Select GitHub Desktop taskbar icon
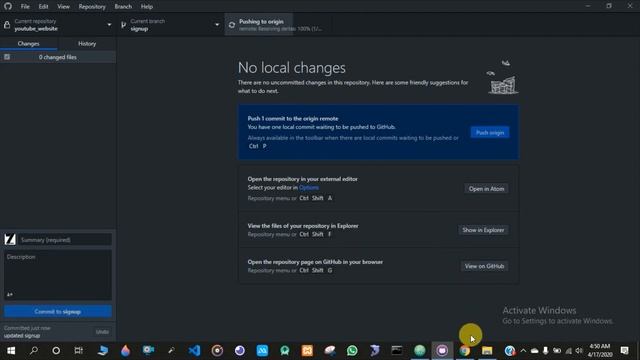The height and width of the screenshot is (360, 640). pos(442,350)
